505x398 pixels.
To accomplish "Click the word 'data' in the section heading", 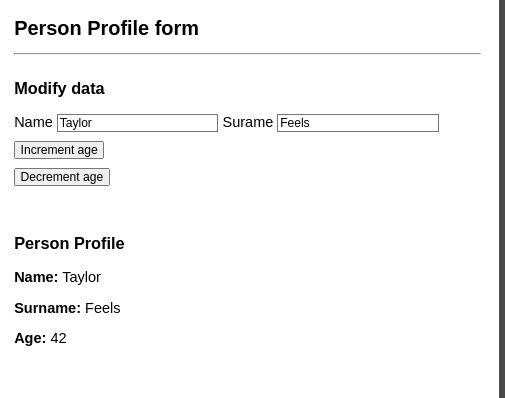I will tap(88, 89).
